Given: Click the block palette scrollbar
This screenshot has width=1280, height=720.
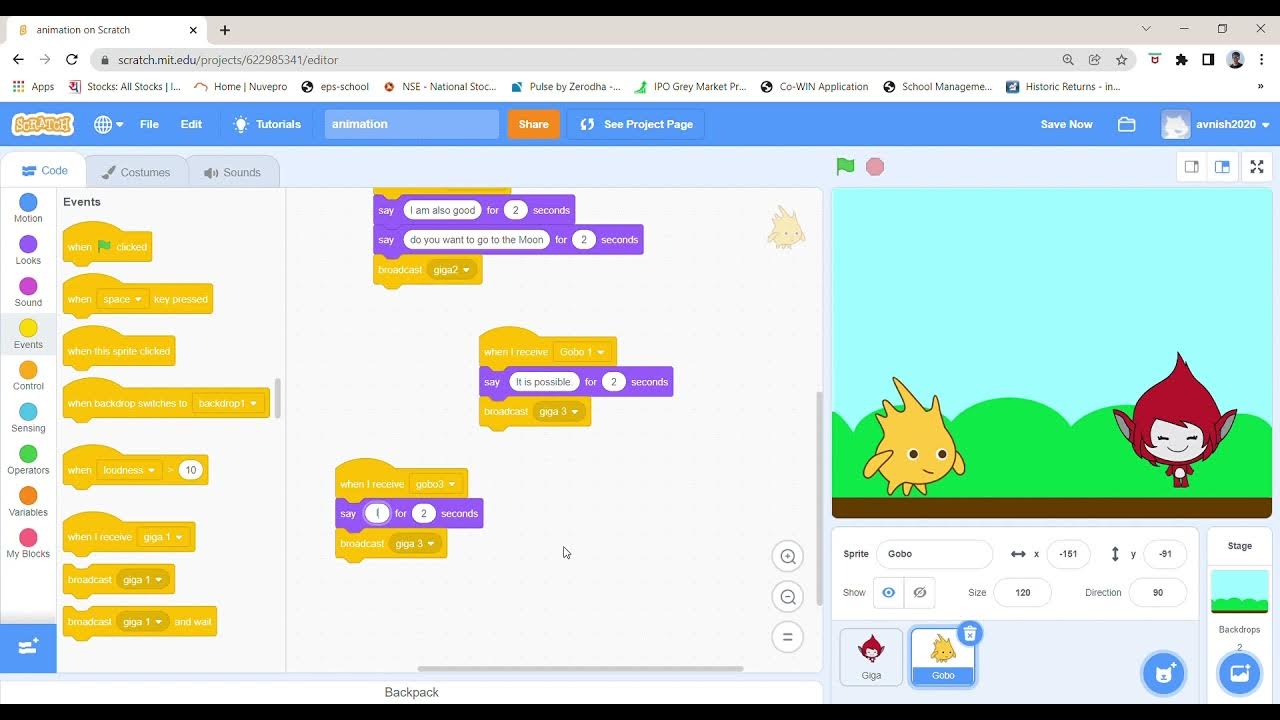Looking at the screenshot, I should coord(279,398).
